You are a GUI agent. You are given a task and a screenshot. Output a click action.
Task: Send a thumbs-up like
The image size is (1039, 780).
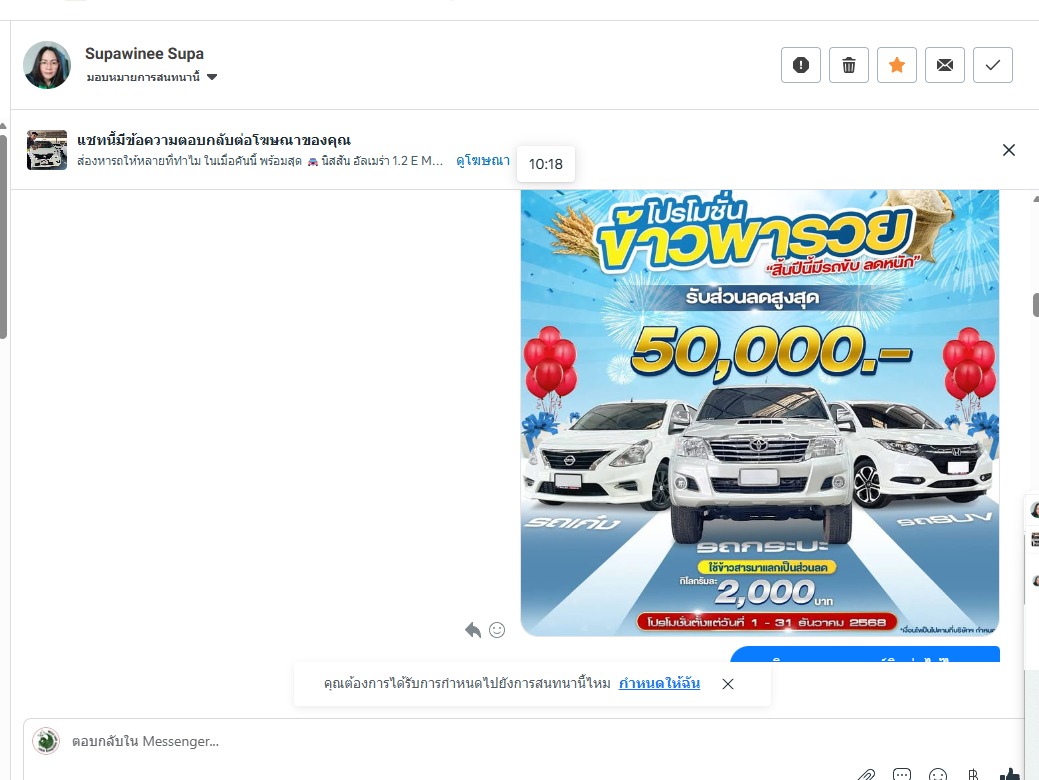coord(1010,774)
